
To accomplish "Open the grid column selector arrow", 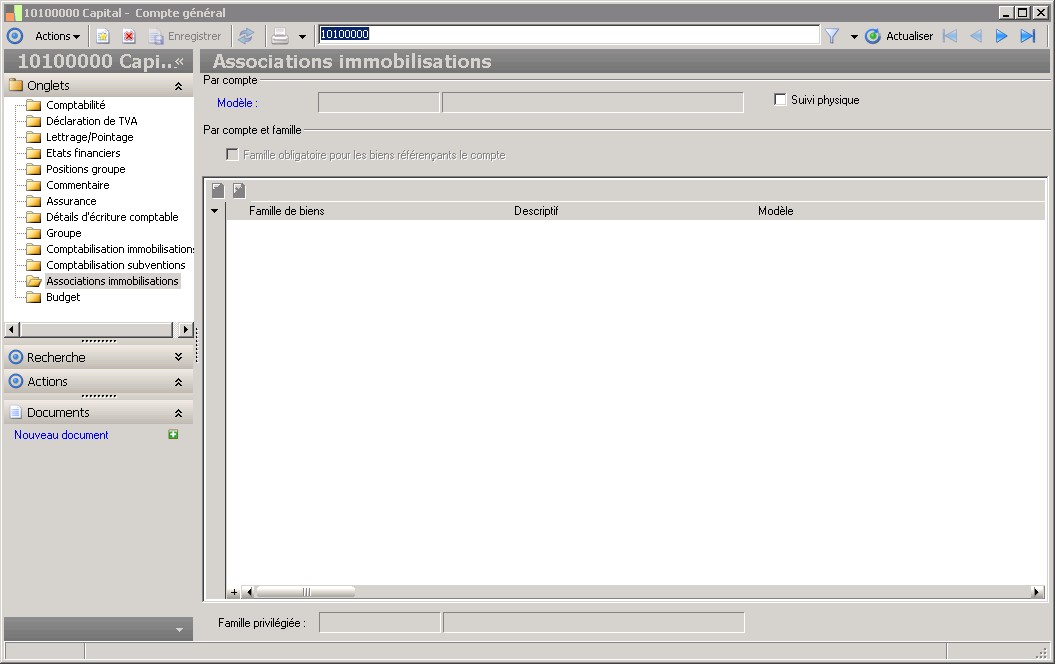I will tap(215, 211).
